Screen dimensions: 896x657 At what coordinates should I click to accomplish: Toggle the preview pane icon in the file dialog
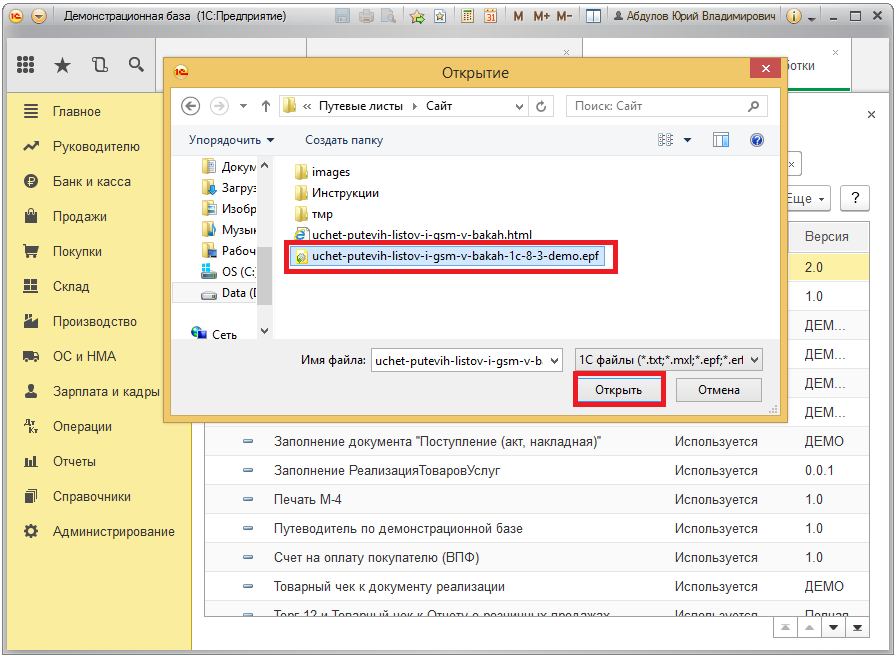(x=721, y=140)
